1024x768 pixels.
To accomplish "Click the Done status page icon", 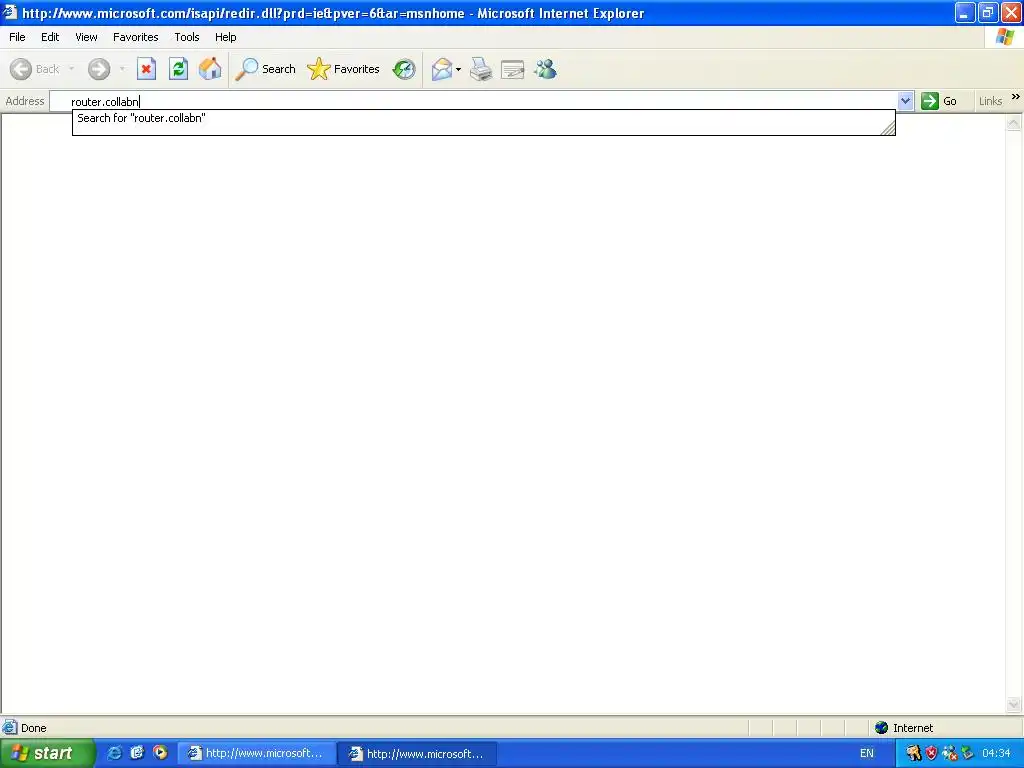I will click(x=10, y=728).
